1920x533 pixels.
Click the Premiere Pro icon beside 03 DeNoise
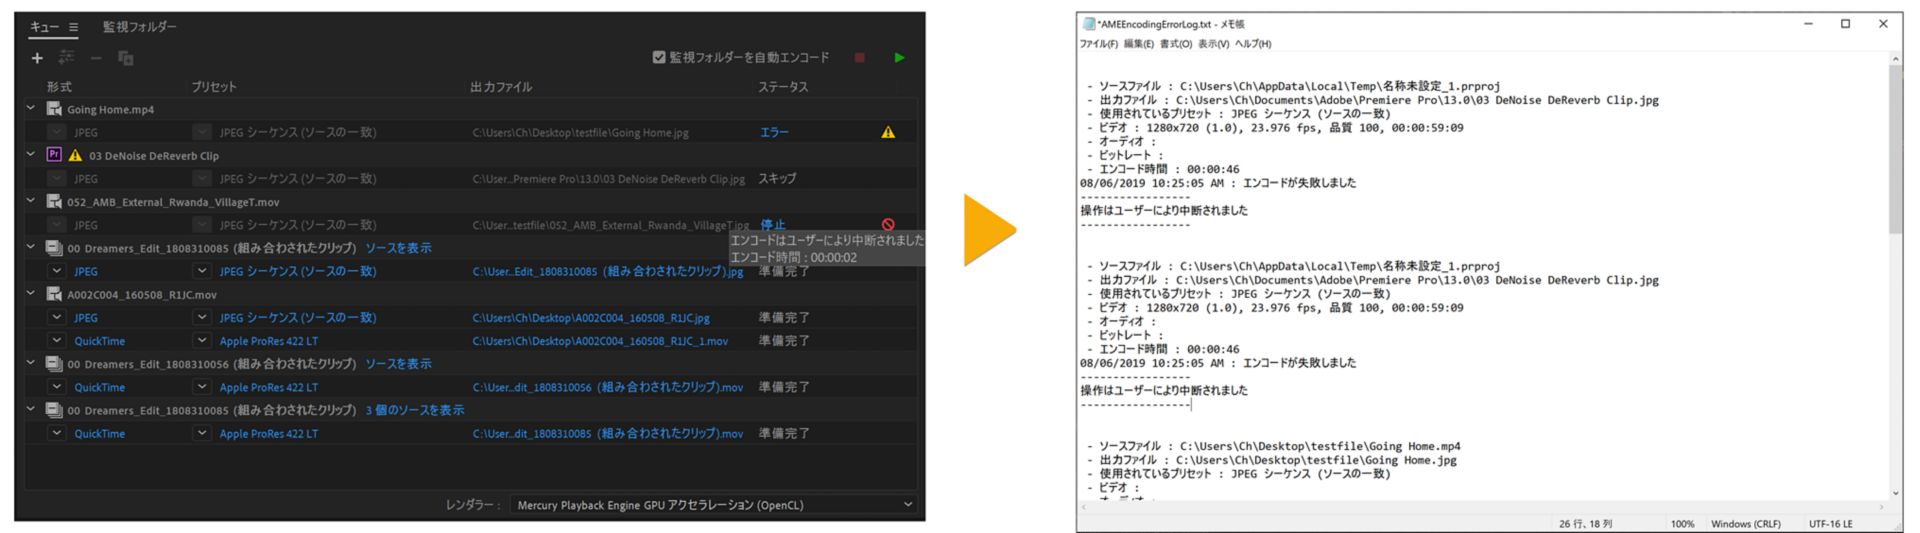tap(55, 155)
